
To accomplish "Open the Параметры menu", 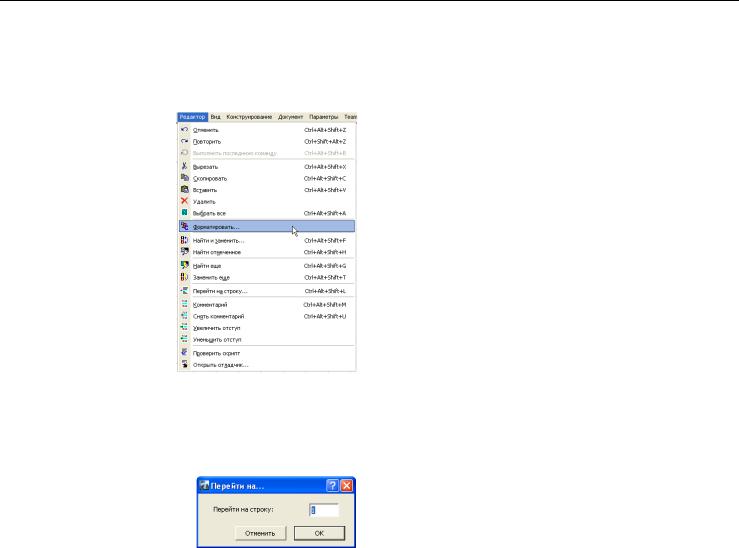I will point(323,117).
